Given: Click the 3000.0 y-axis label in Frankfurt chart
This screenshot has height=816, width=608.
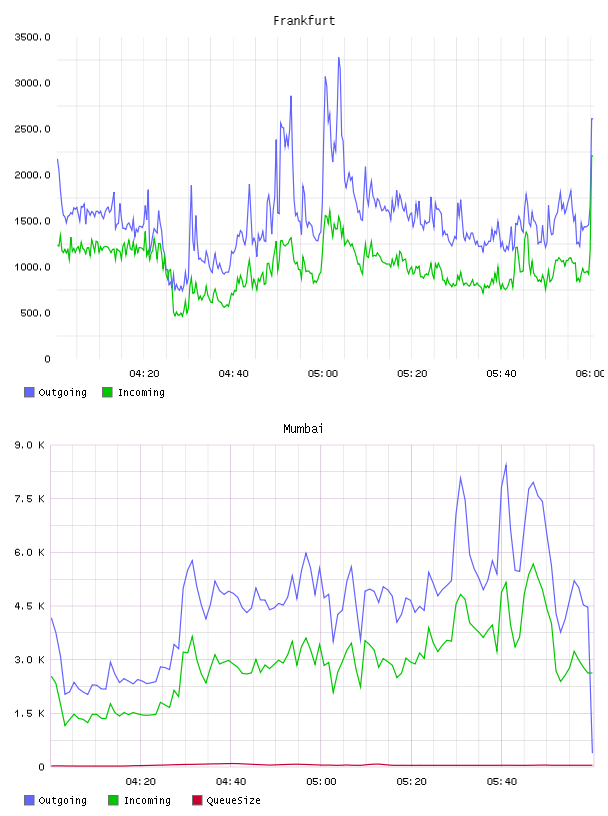Looking at the screenshot, I should tap(33, 83).
